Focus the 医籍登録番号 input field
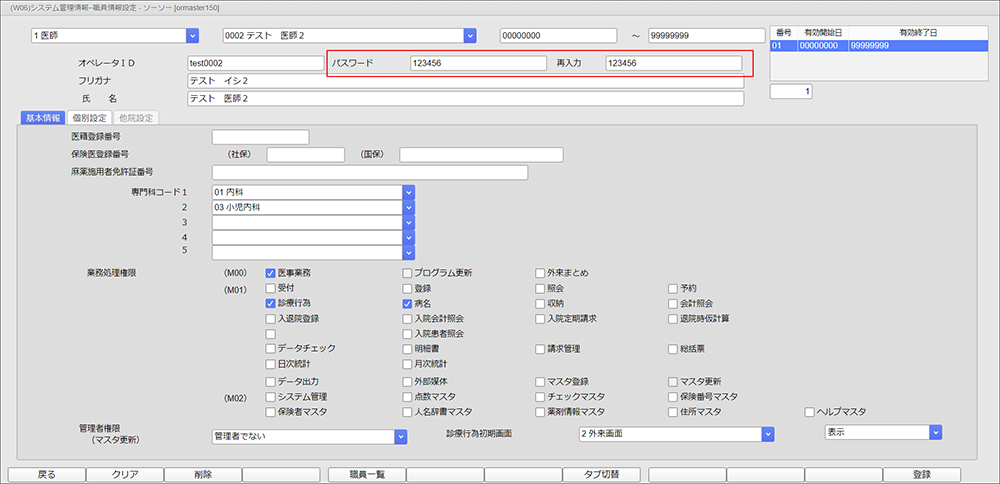This screenshot has height=484, width=1000. pos(260,137)
